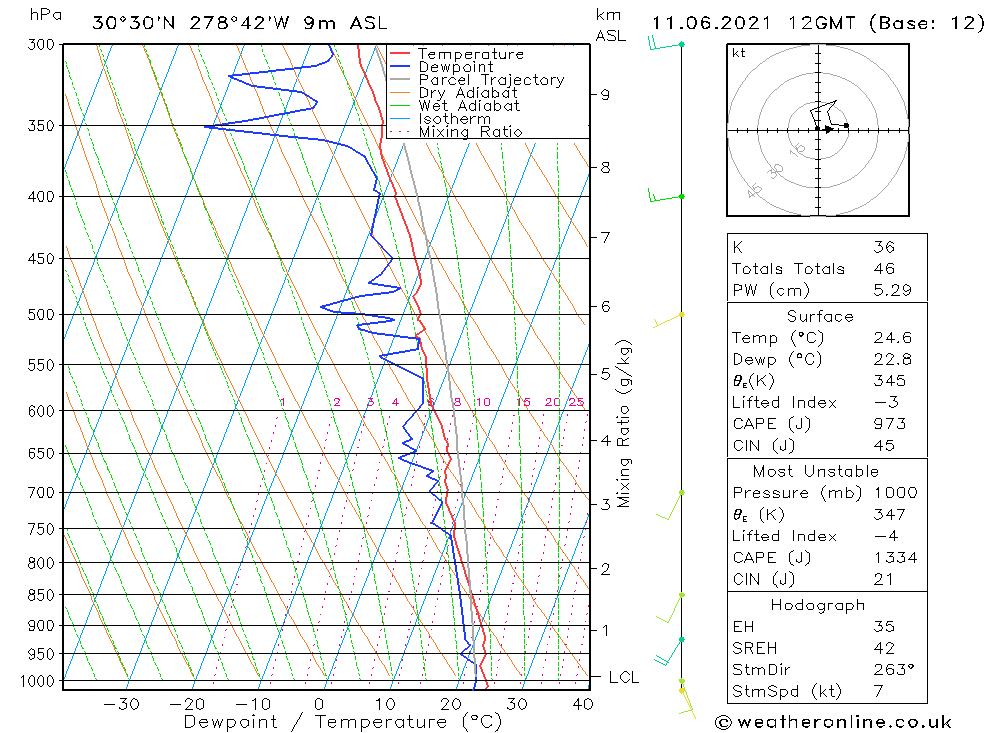This screenshot has width=1000, height=733.
Task: Click the LCL marker label
Action: [623, 677]
